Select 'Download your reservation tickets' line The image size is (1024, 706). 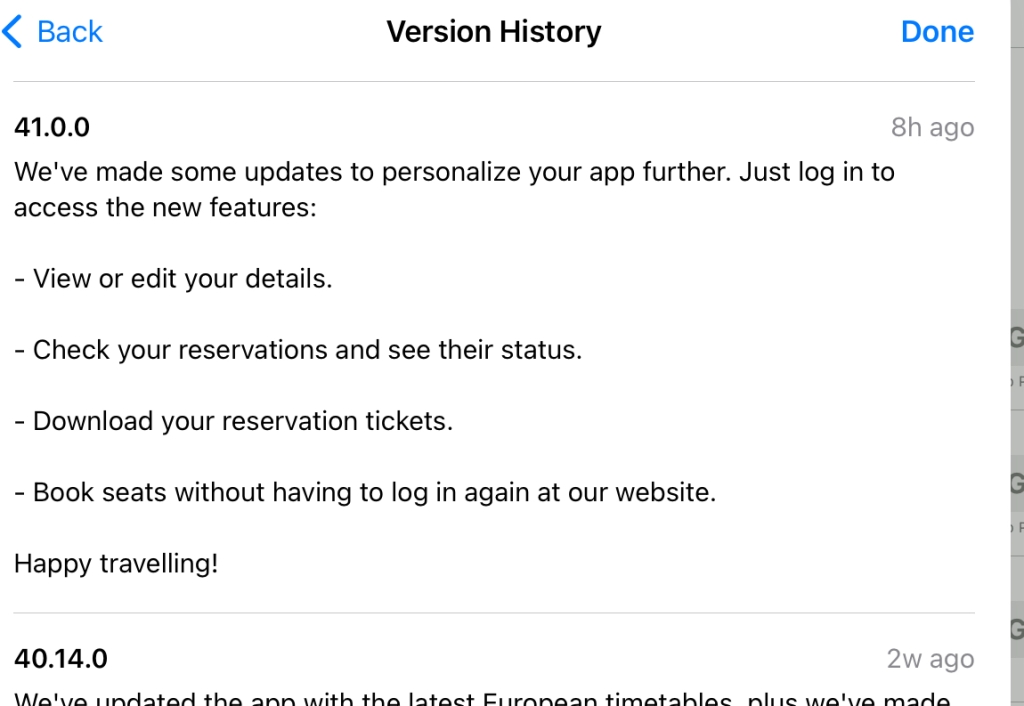[x=234, y=421]
